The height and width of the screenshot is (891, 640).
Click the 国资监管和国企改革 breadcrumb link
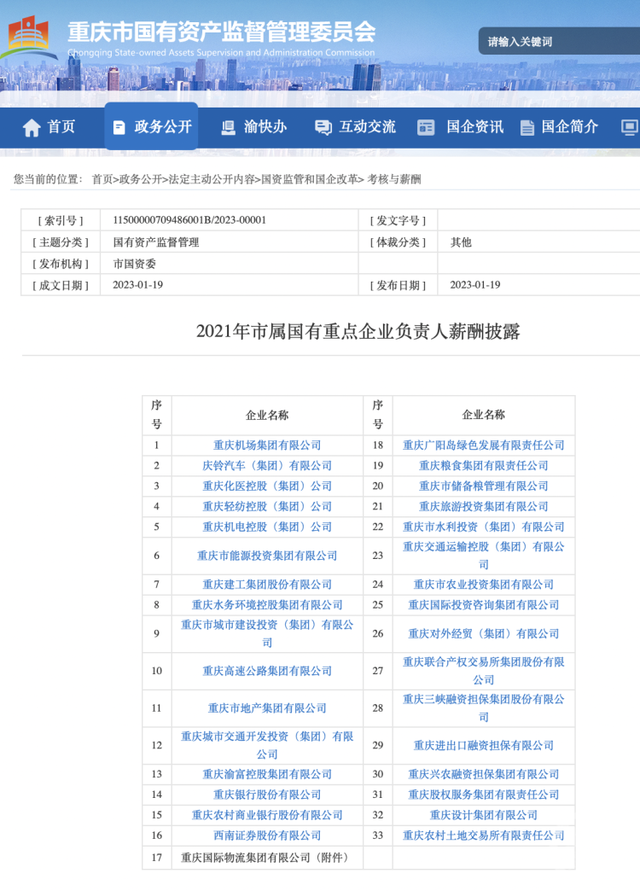(309, 180)
